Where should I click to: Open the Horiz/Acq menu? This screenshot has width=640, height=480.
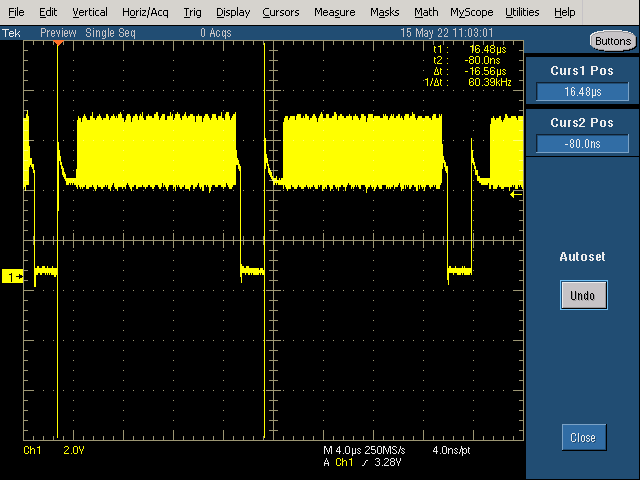tap(145, 12)
